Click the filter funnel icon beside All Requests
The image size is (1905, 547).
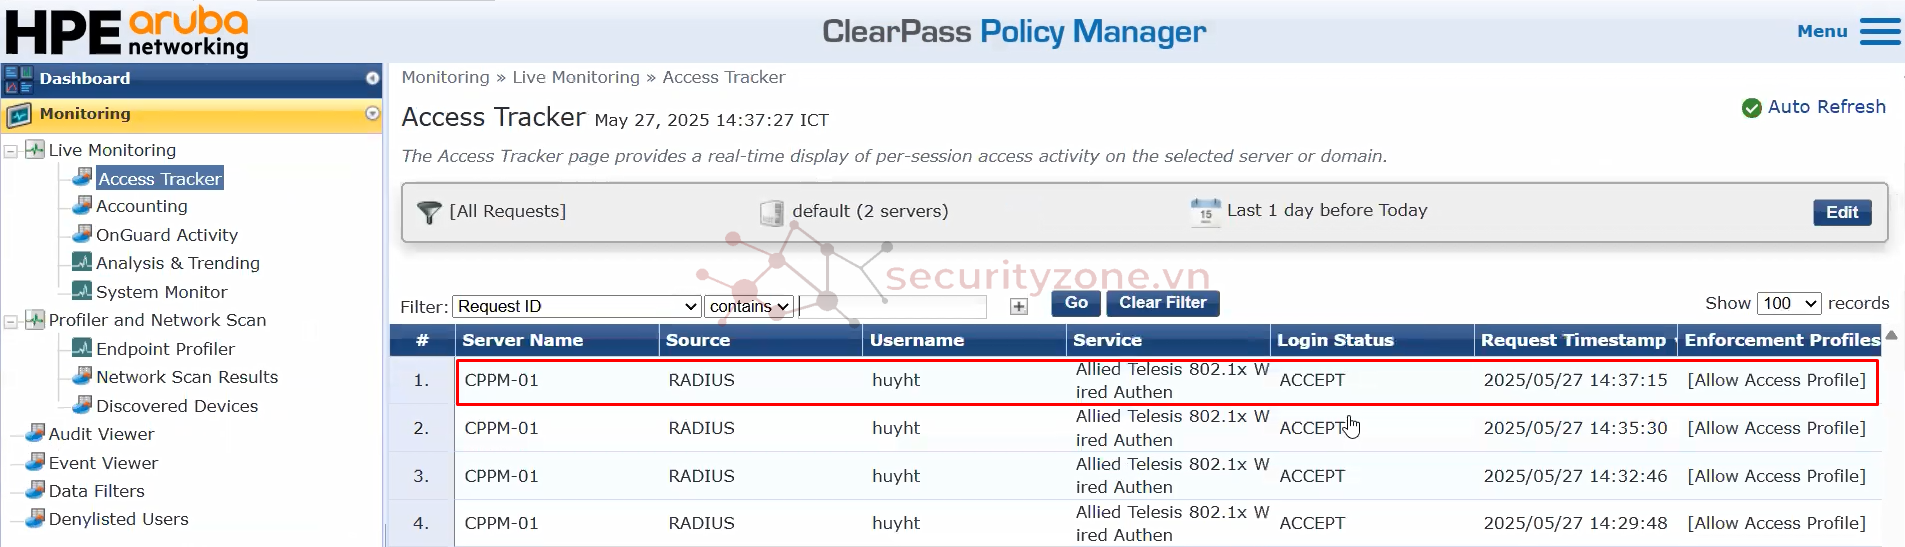tap(429, 212)
